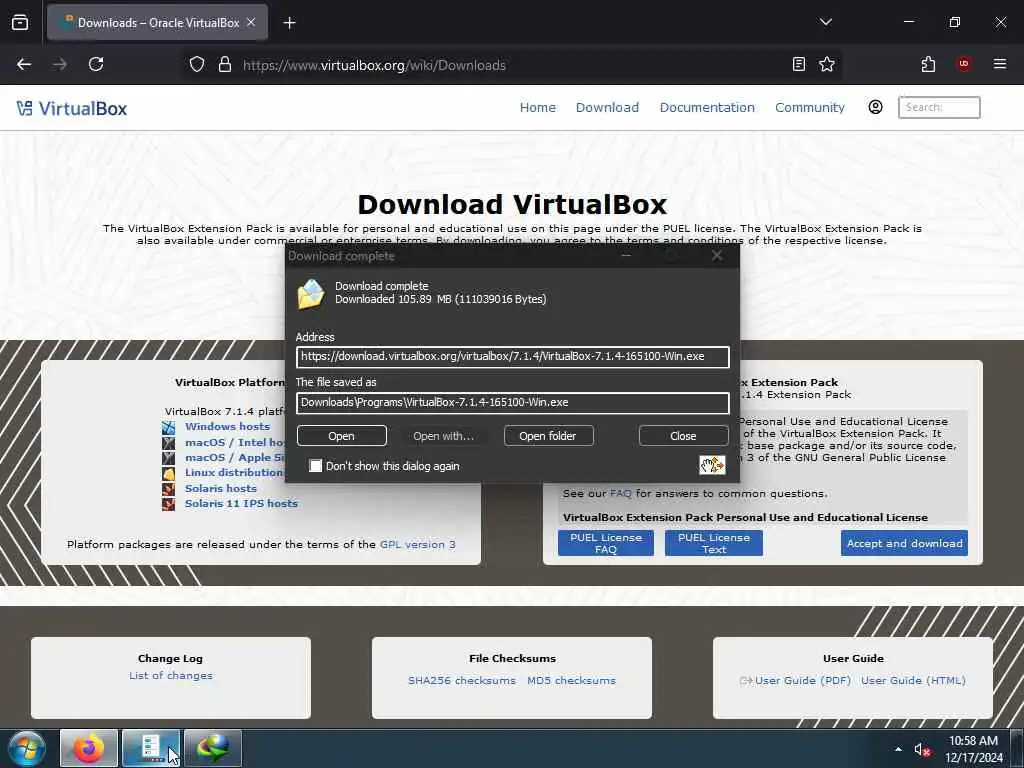Screen dimensions: 1024x768
Task: Open the FAQ link in Extension Pack
Action: click(x=620, y=494)
